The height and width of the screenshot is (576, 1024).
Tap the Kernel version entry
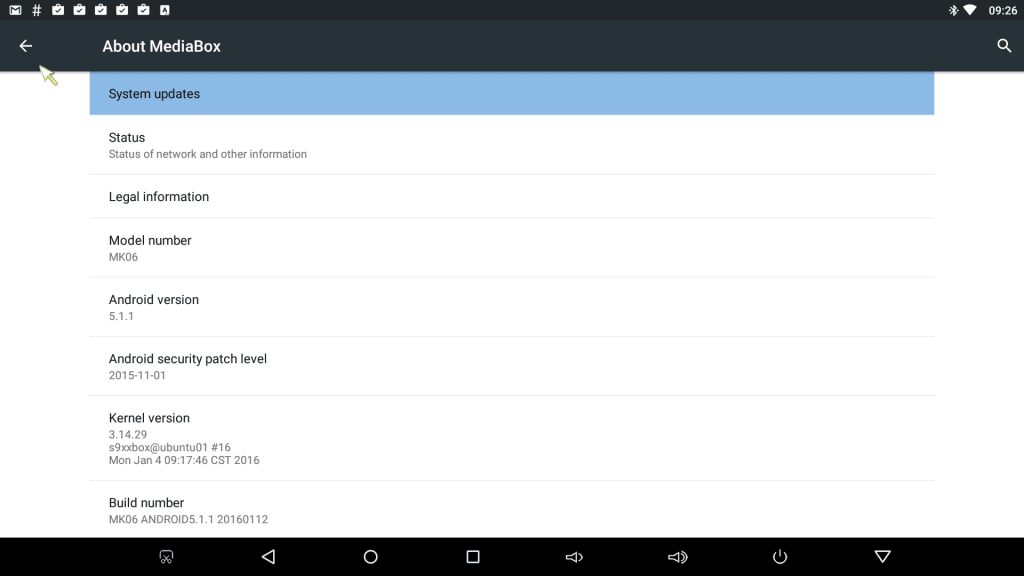coord(511,438)
